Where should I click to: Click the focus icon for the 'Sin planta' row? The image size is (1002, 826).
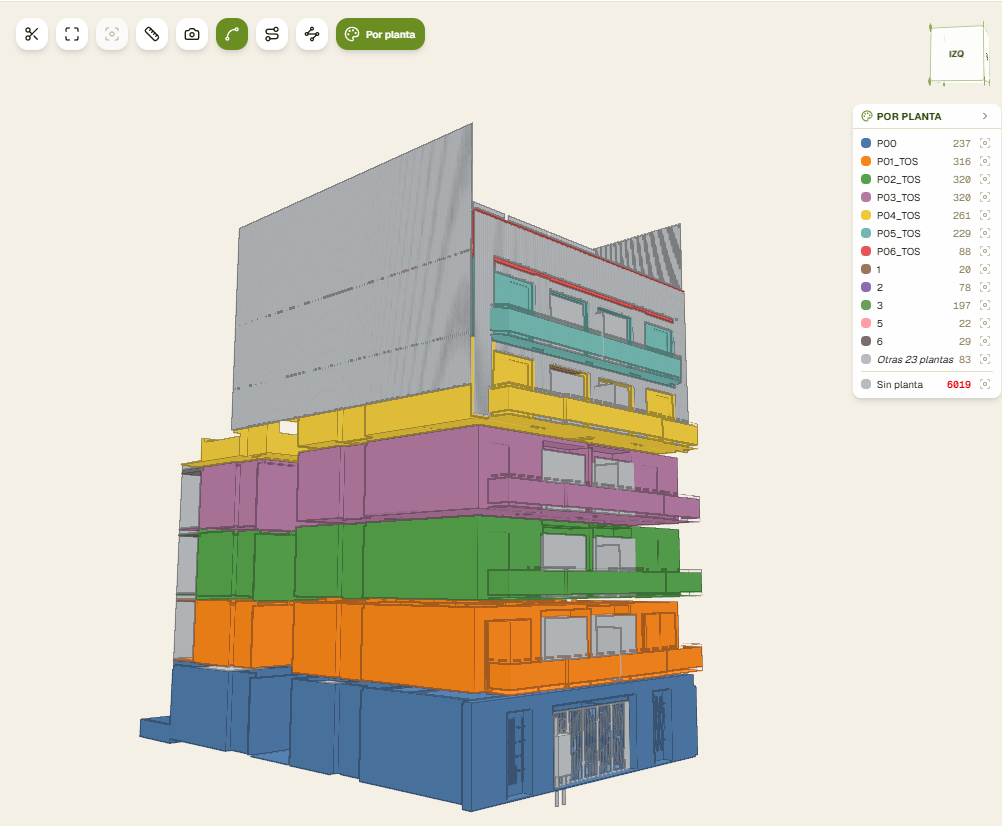coord(985,385)
